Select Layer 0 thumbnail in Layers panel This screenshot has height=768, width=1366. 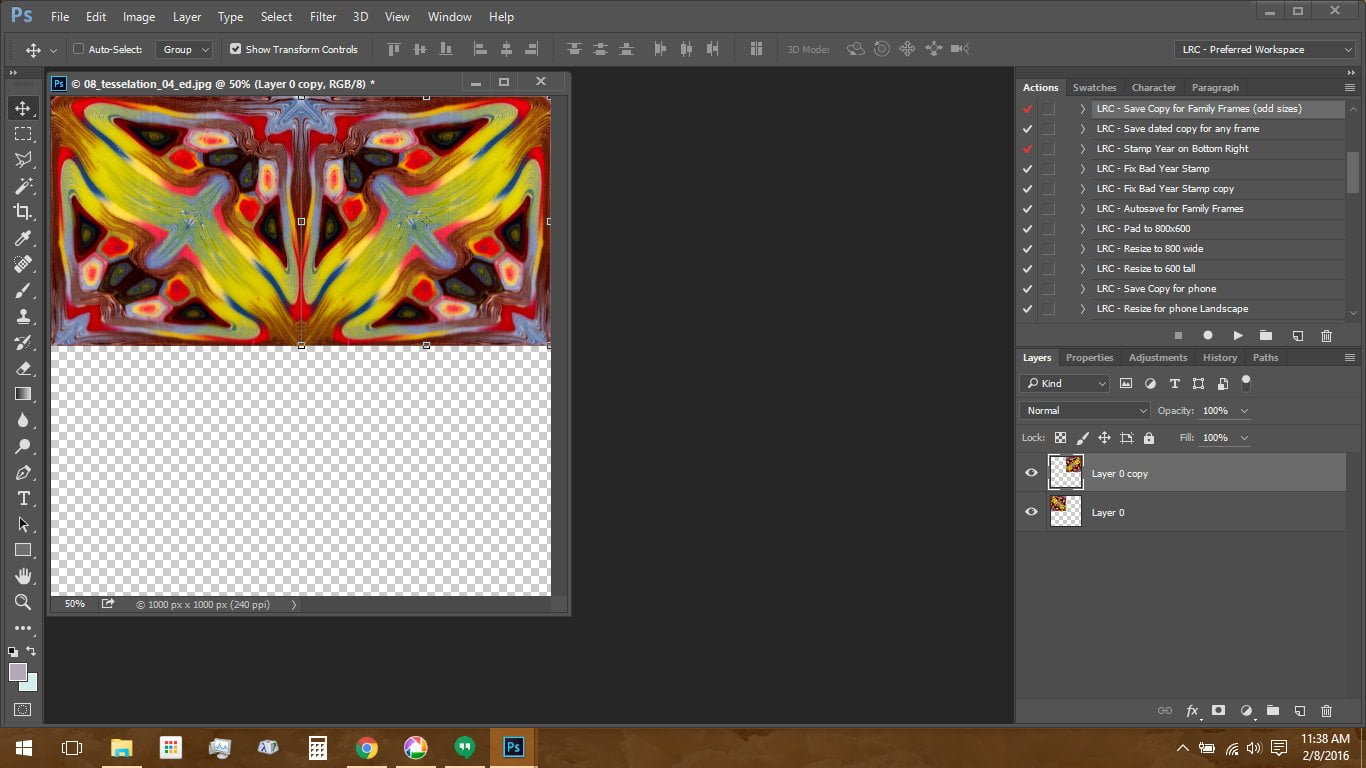click(1065, 512)
